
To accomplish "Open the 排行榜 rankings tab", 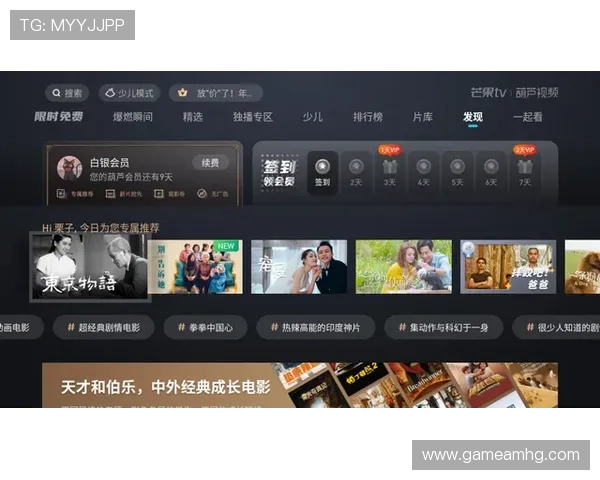I will click(x=368, y=117).
